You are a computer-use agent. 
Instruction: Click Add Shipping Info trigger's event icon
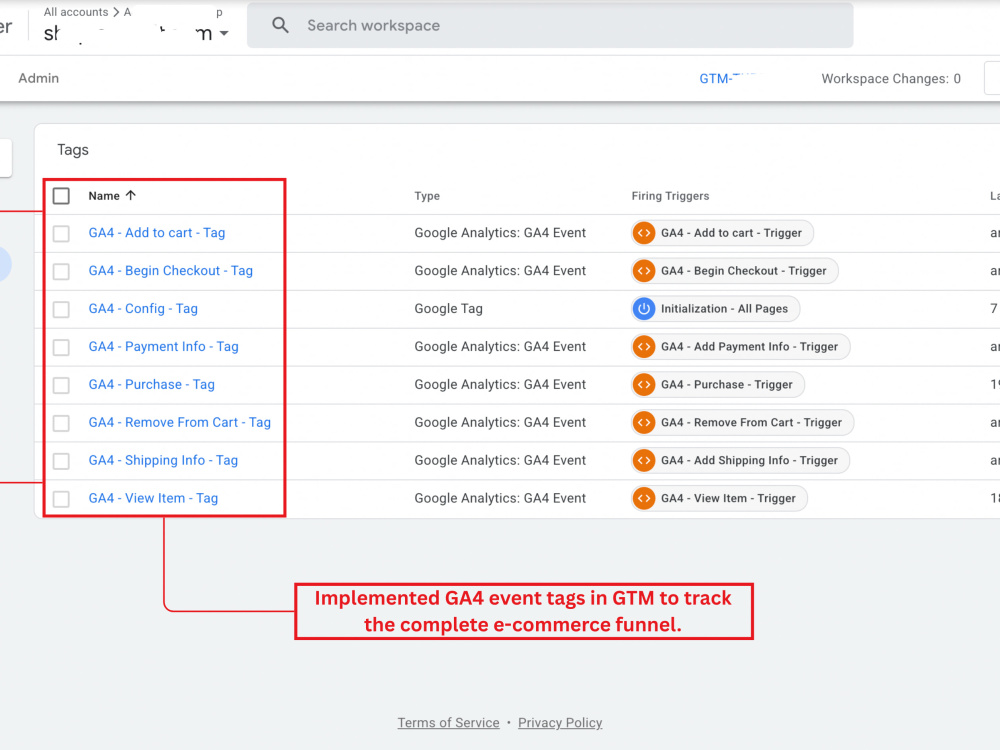click(644, 460)
